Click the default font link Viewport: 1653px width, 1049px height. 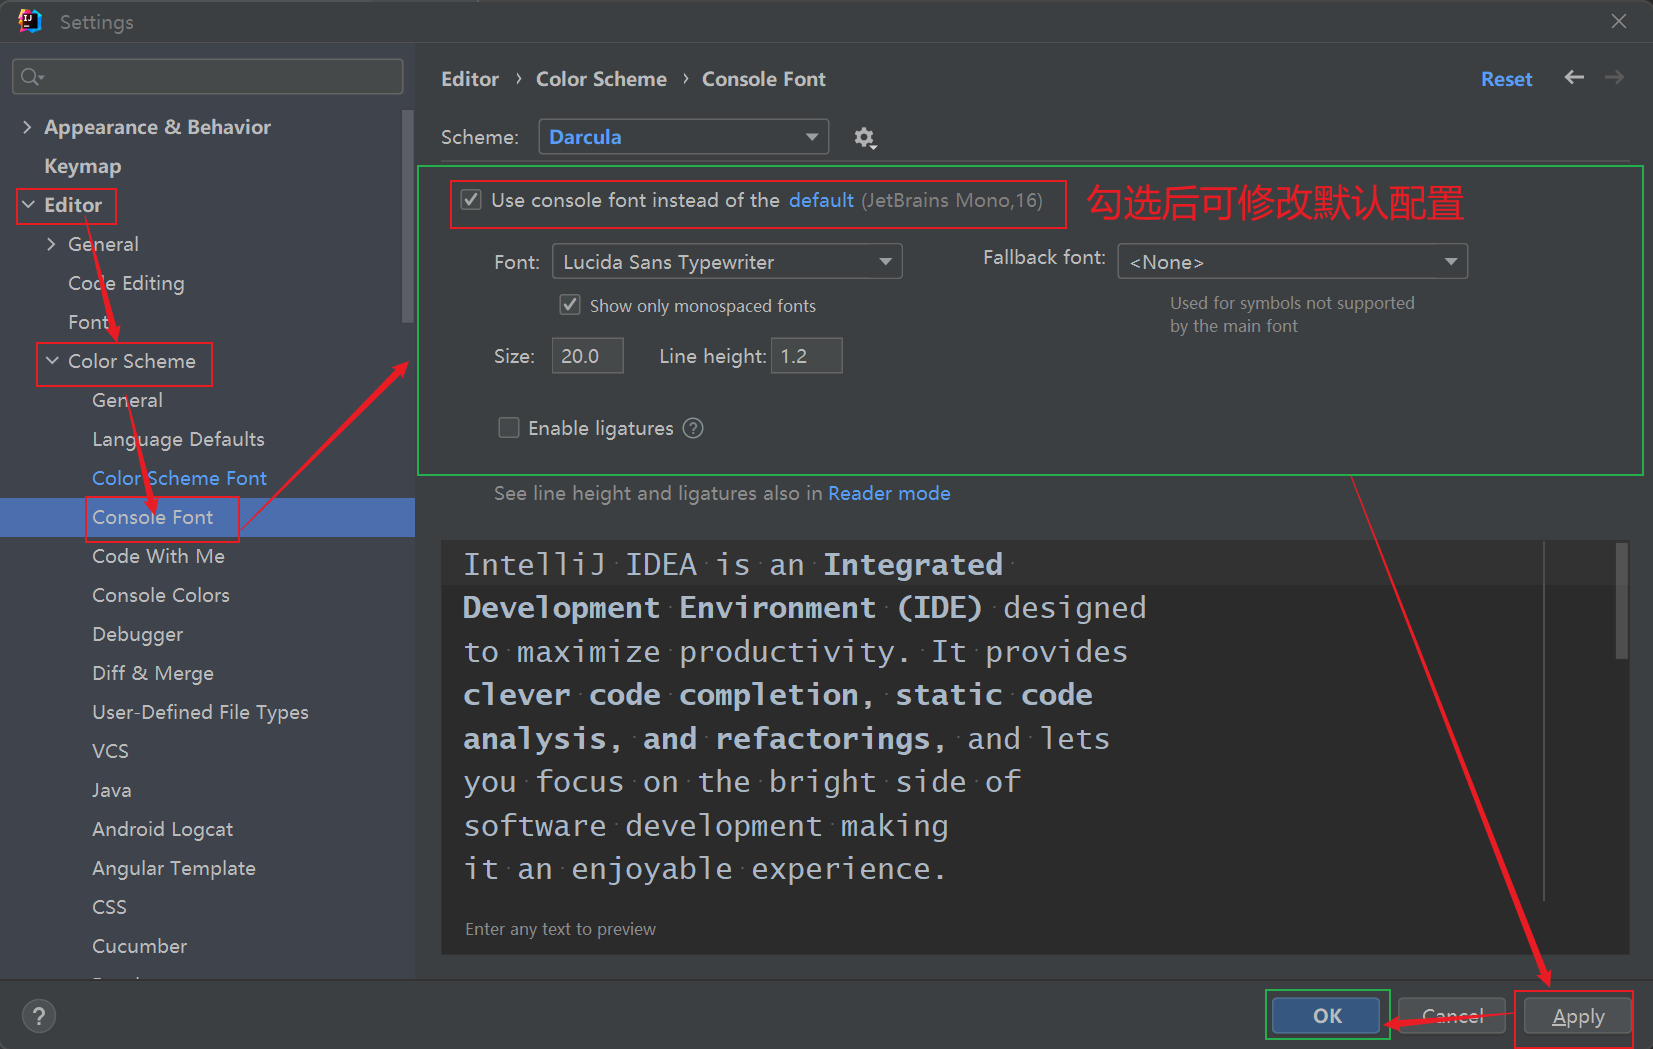pos(821,200)
